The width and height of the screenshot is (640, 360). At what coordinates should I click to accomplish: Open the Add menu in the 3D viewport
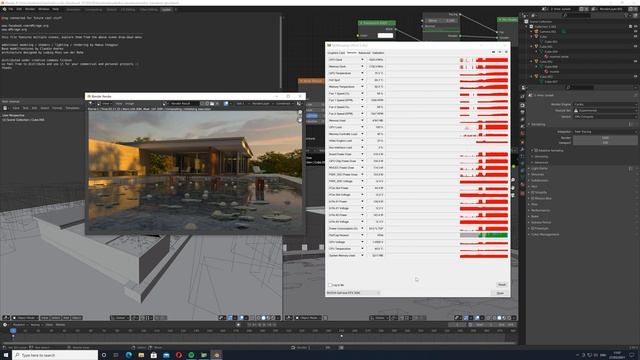pos(66,318)
